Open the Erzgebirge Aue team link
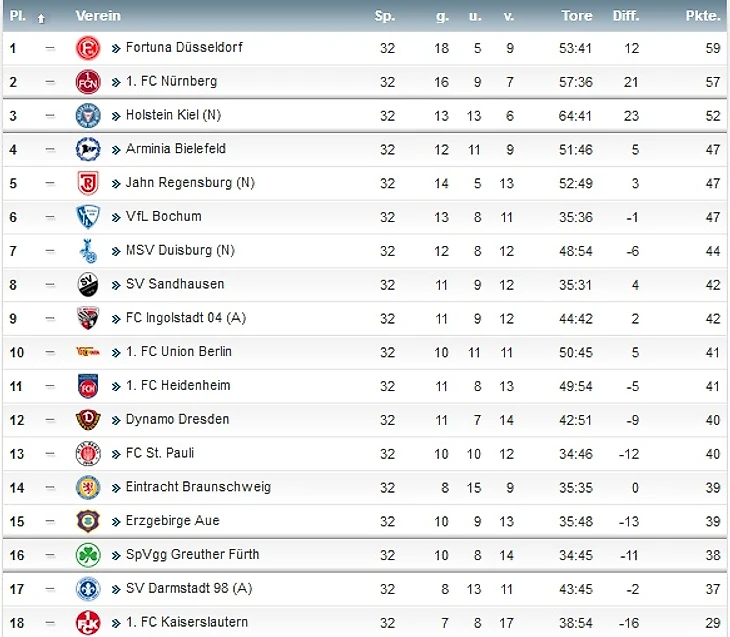Viewport: 730px width, 637px height. pyautogui.click(x=172, y=520)
